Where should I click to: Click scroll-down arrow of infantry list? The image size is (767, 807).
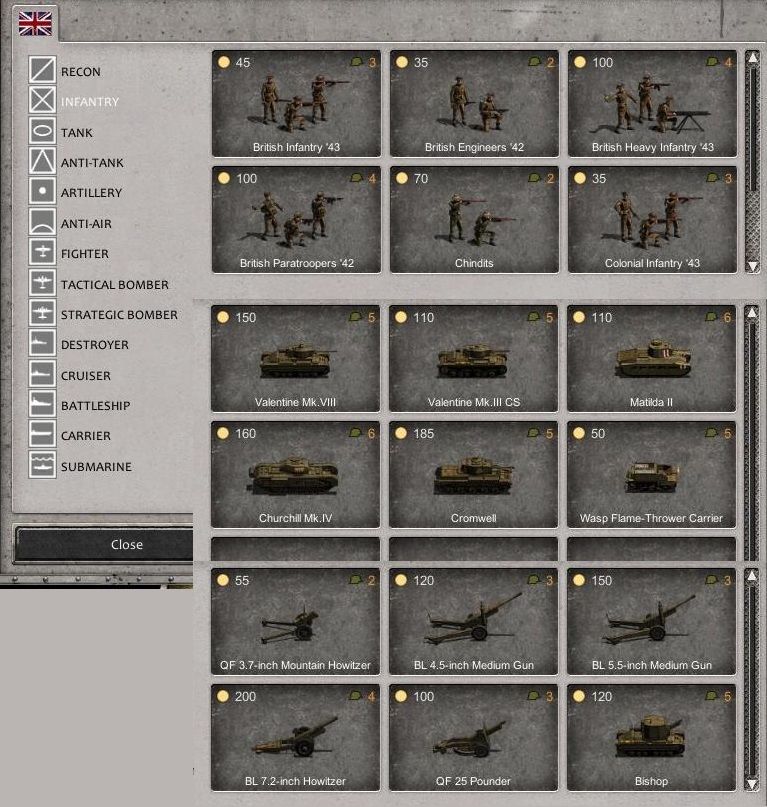click(753, 266)
